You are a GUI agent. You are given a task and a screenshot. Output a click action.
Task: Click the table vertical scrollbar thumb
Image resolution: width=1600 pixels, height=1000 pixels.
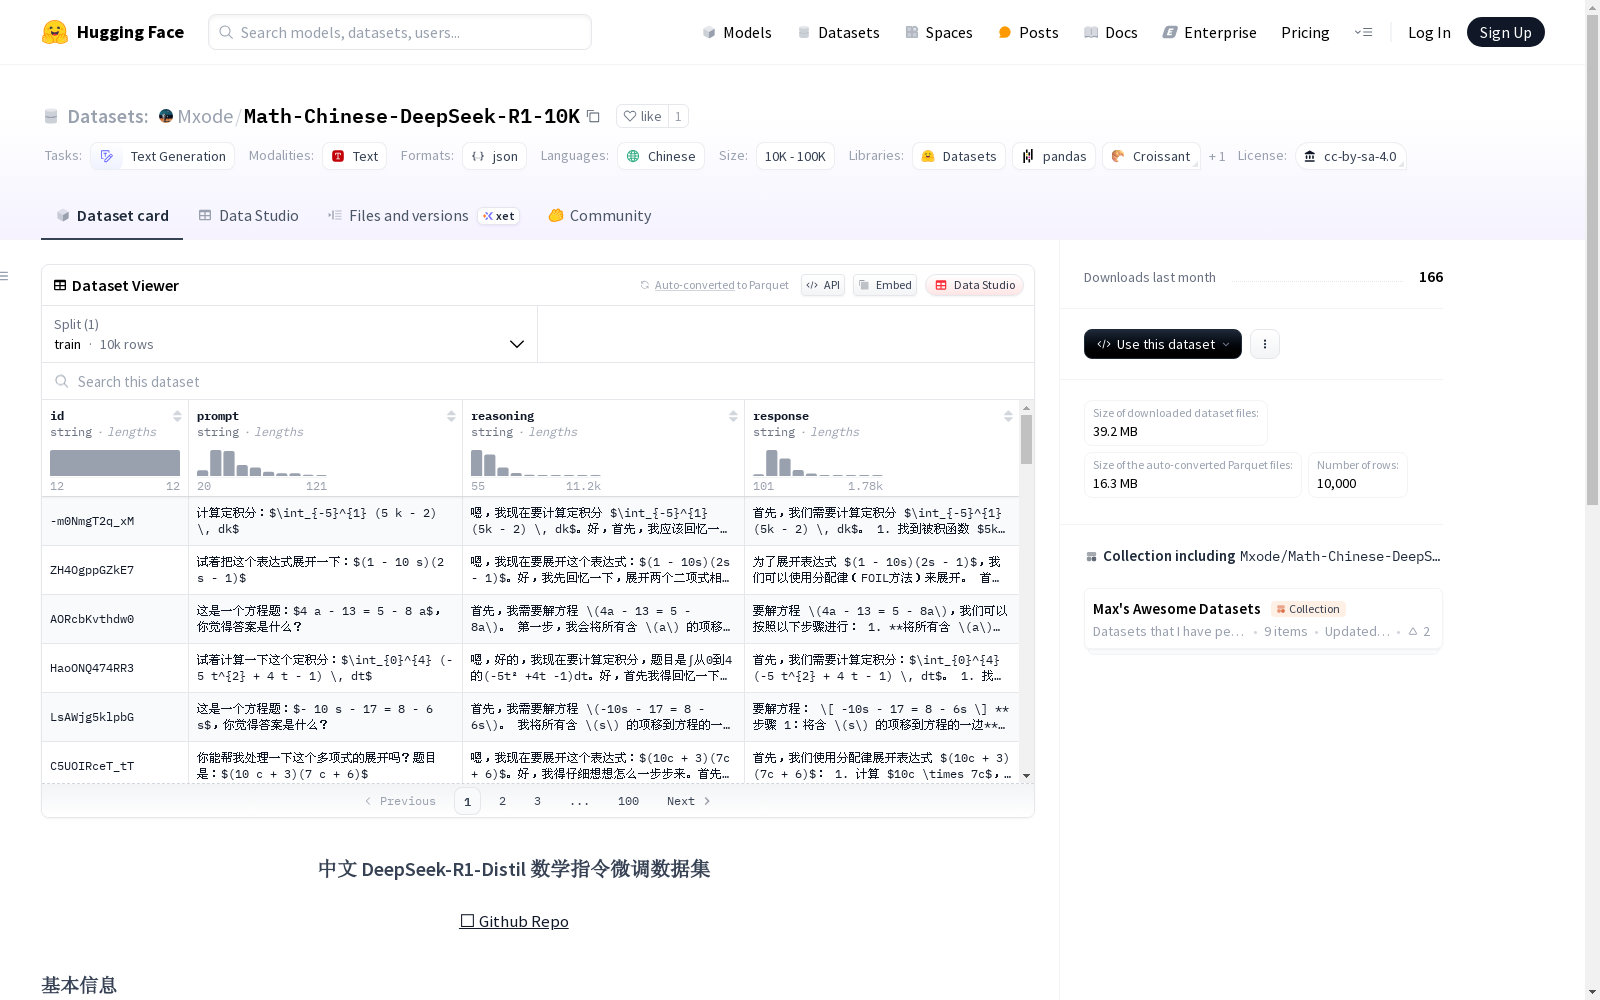[x=1026, y=439]
